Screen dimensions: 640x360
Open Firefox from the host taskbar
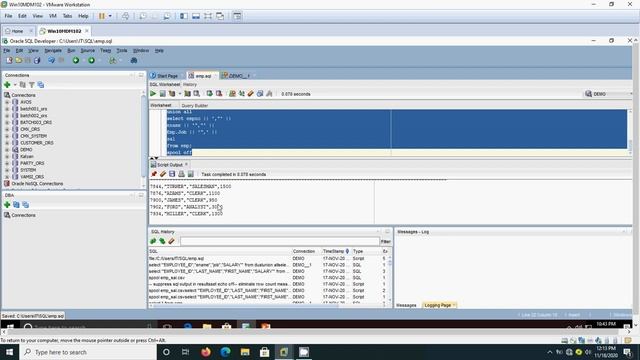206,352
